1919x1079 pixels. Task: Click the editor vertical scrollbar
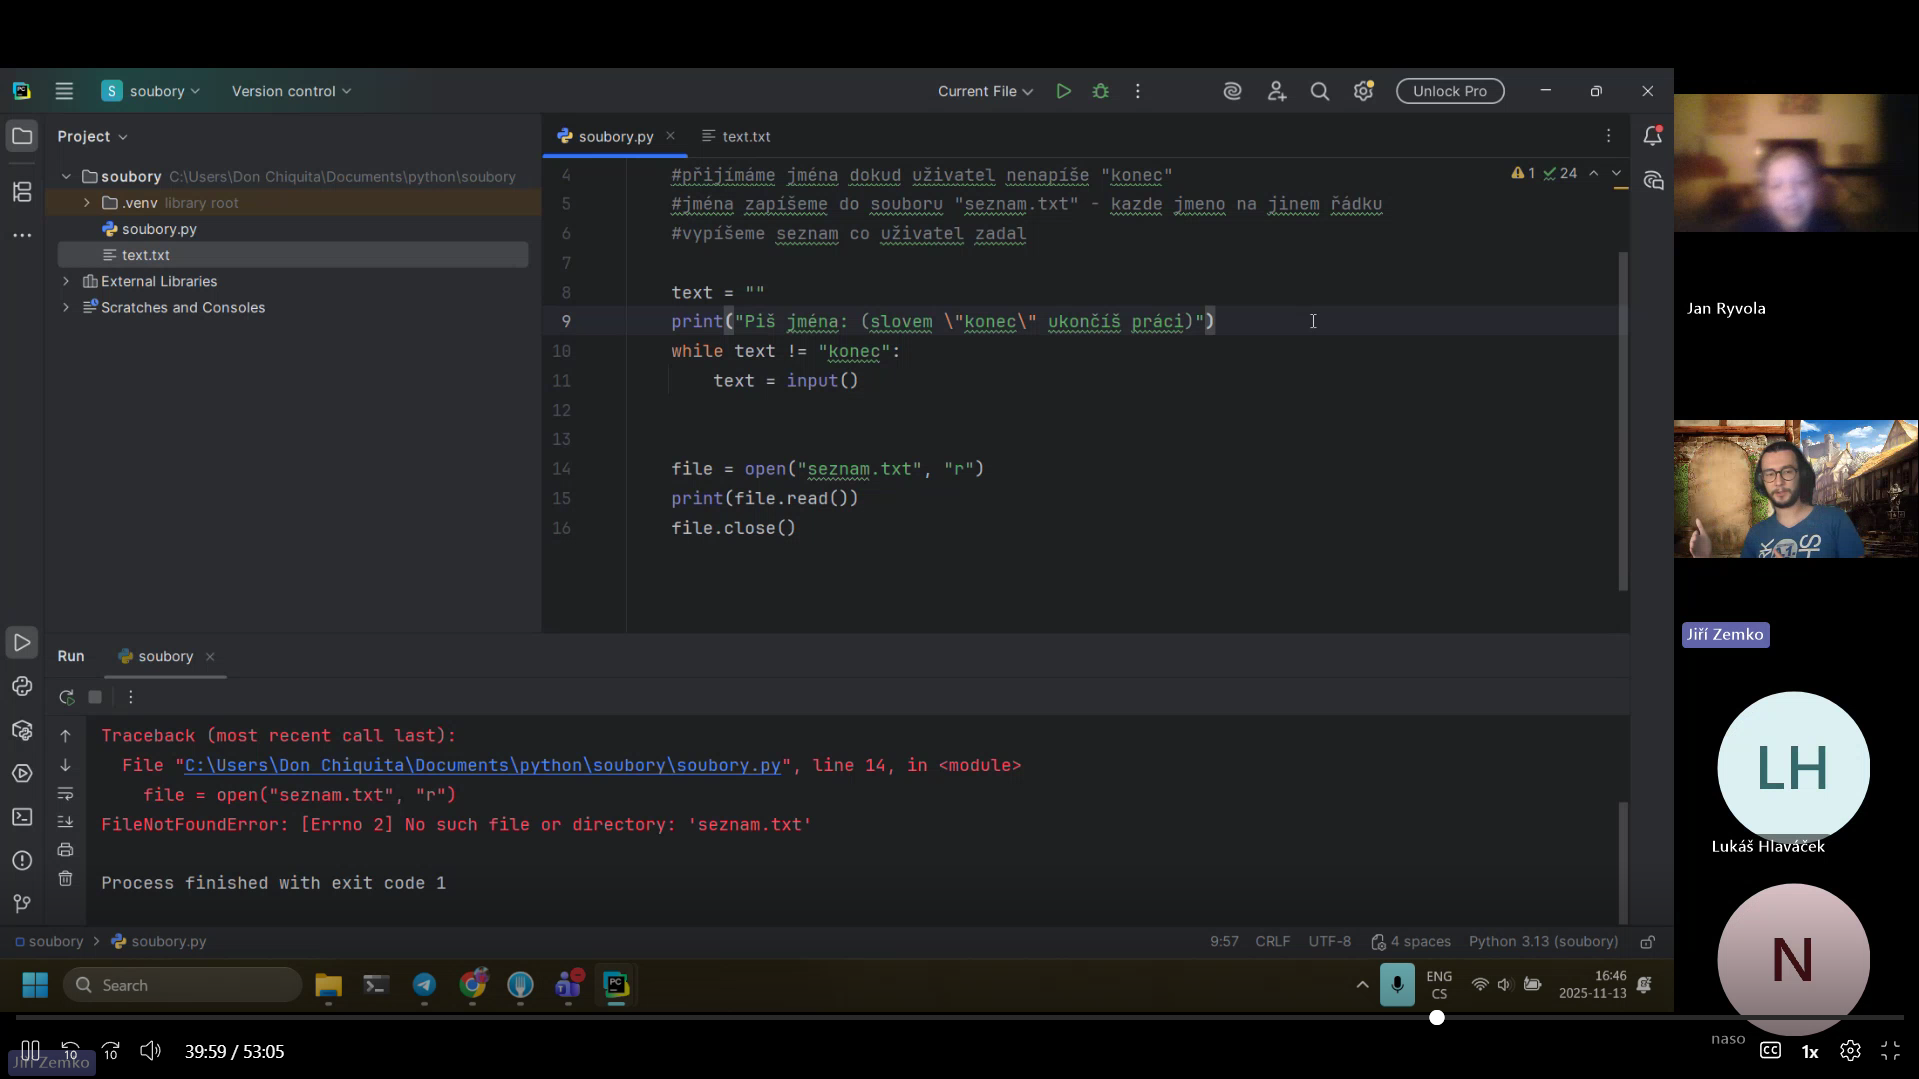point(1622,420)
